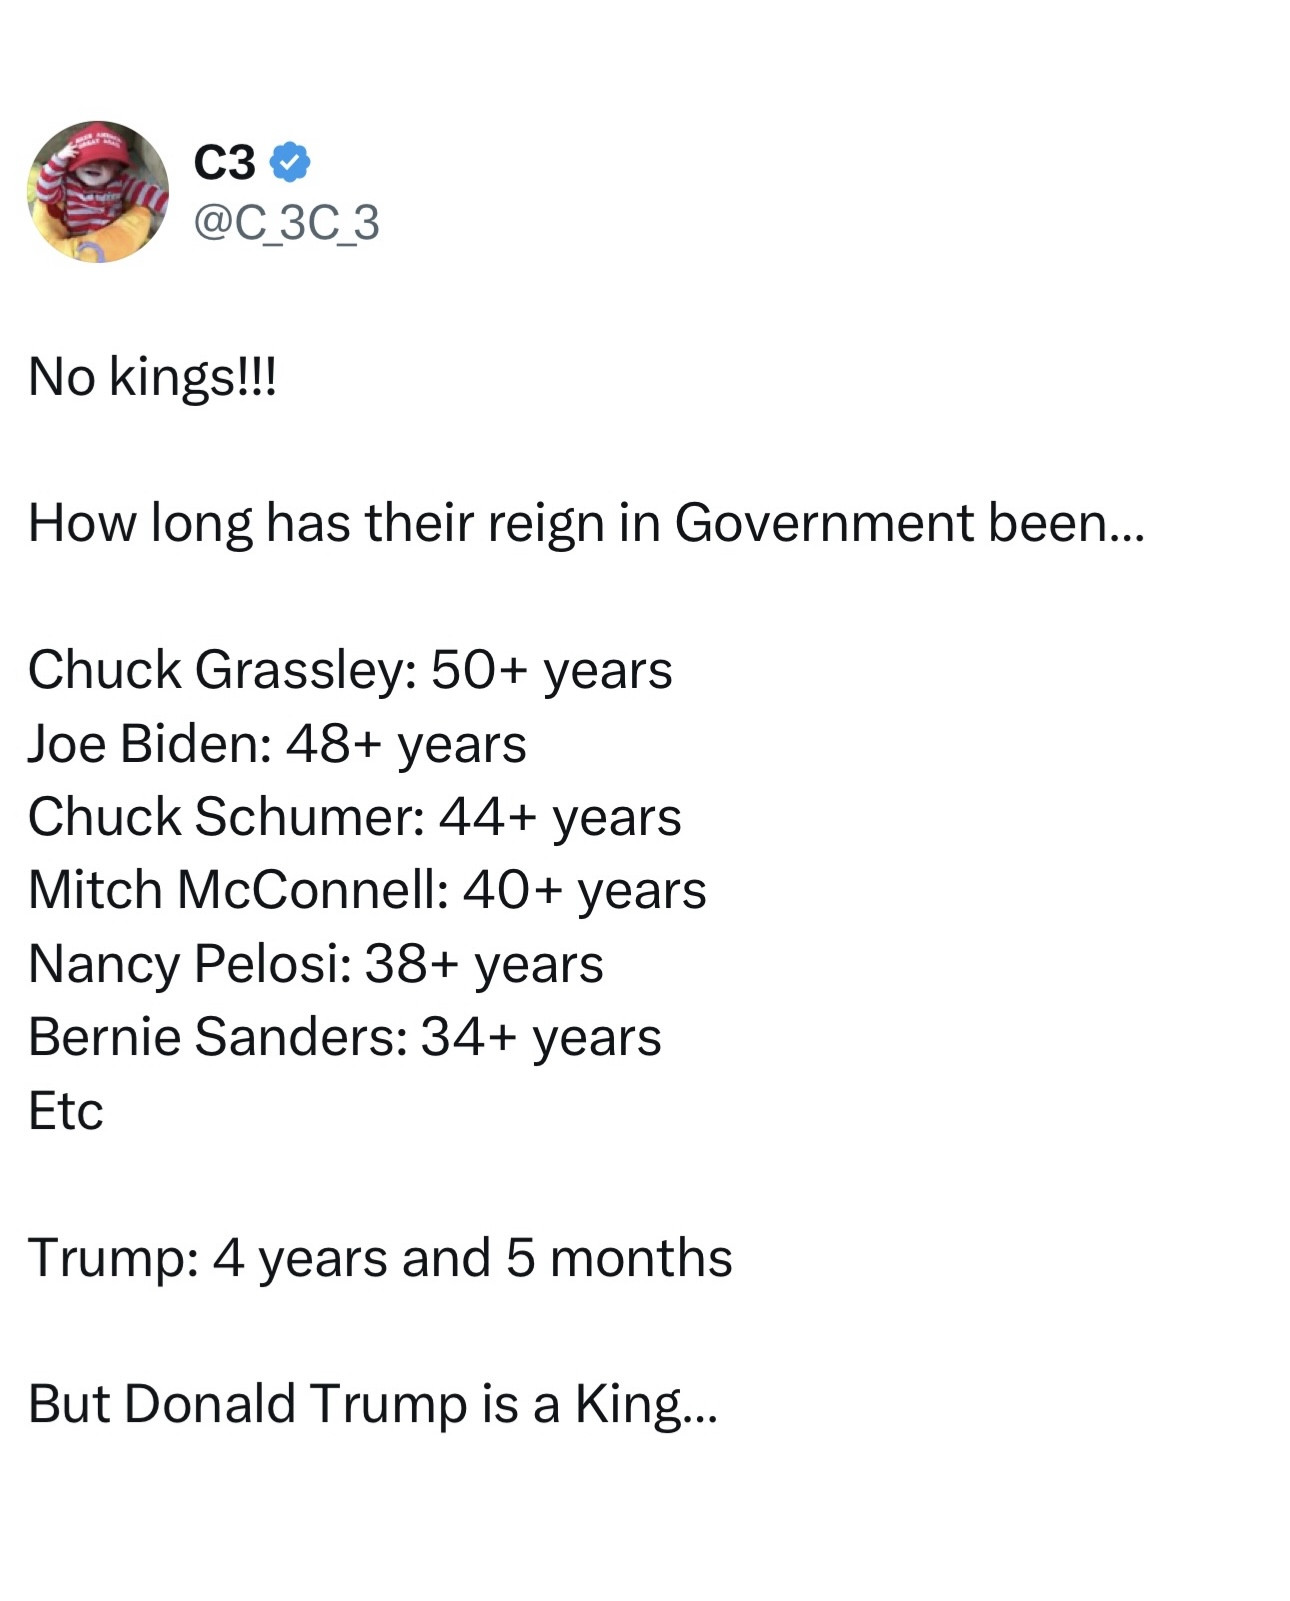Select the Joe Biden name

(144, 743)
